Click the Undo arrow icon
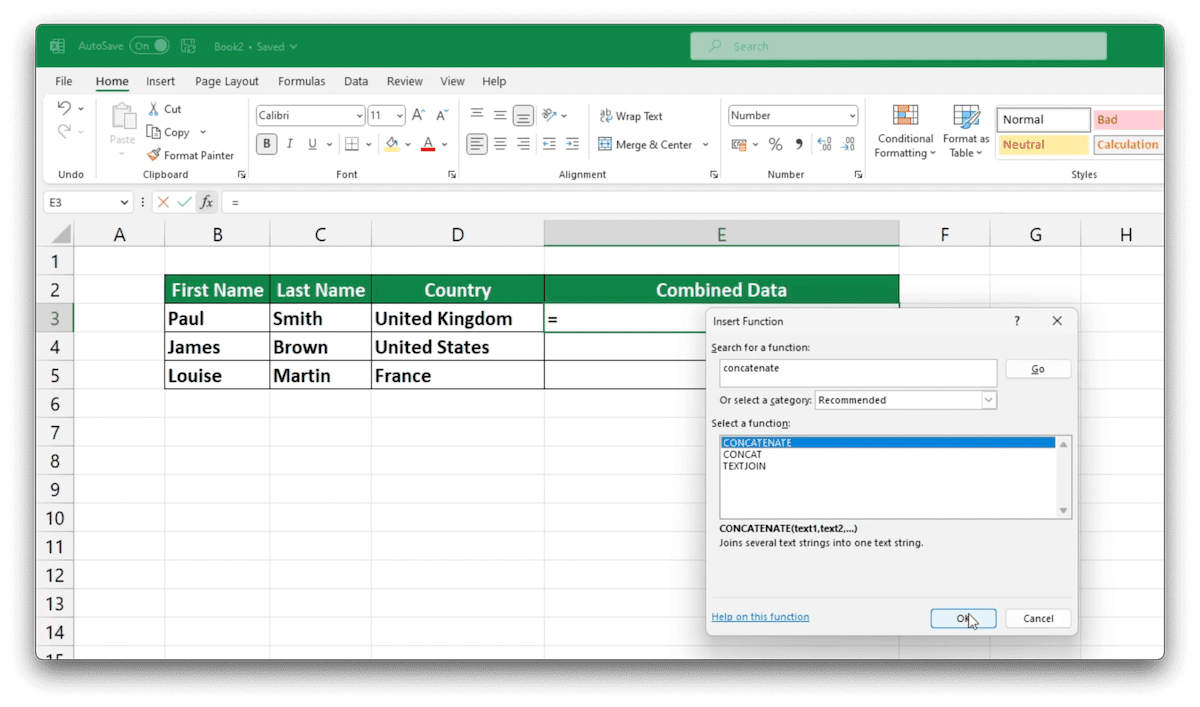The width and height of the screenshot is (1200, 707). (64, 108)
